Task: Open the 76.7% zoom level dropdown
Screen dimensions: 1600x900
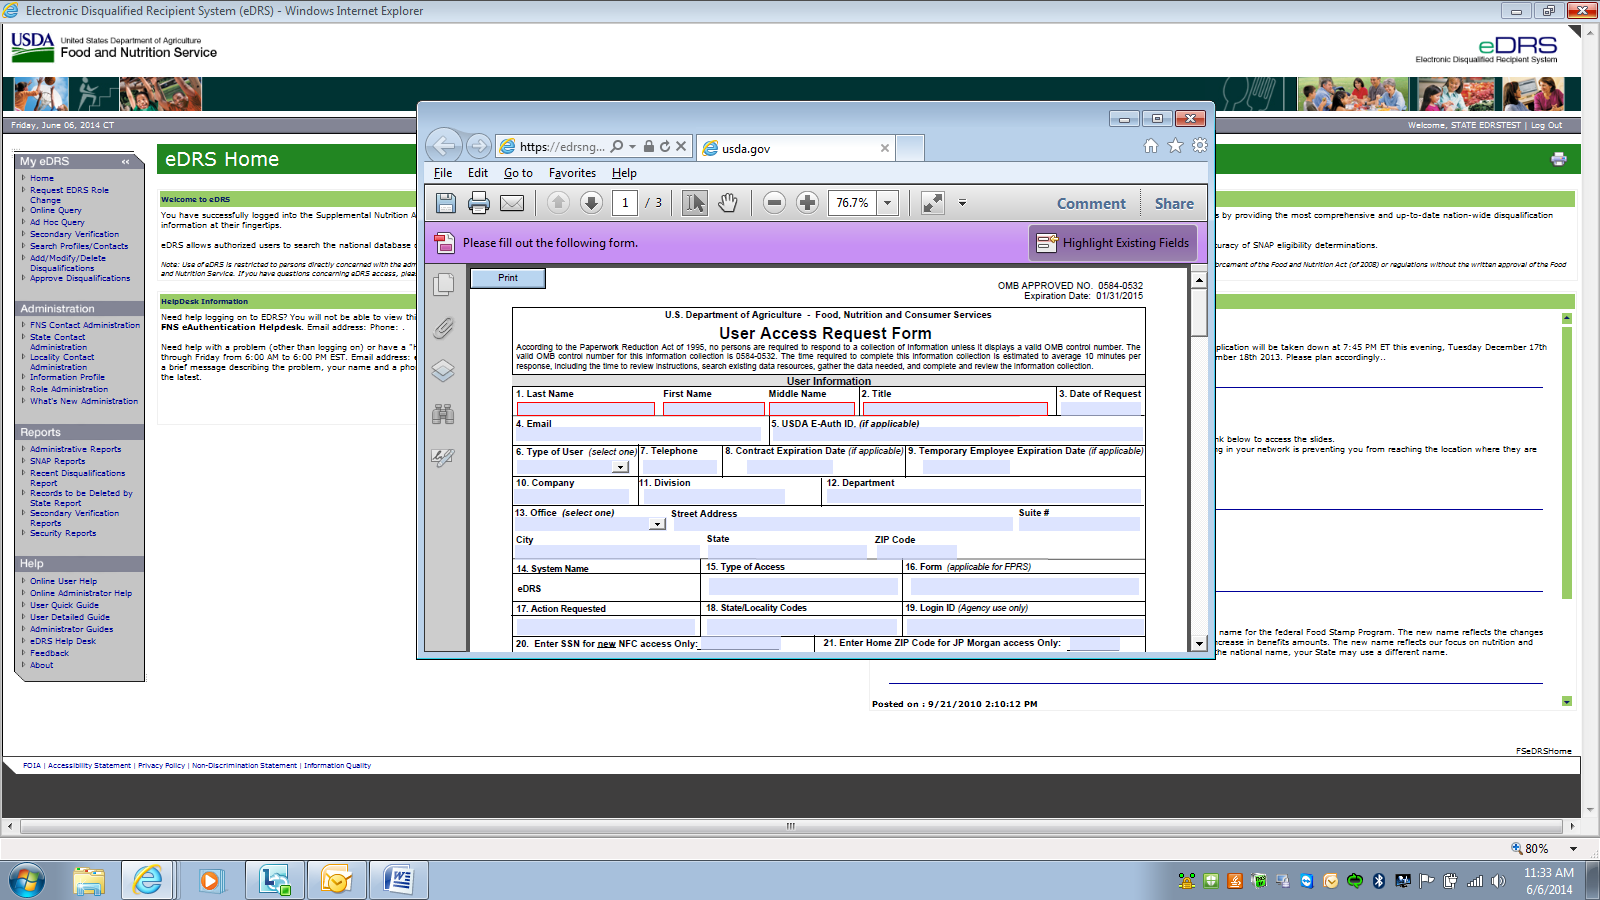Action: tap(887, 203)
